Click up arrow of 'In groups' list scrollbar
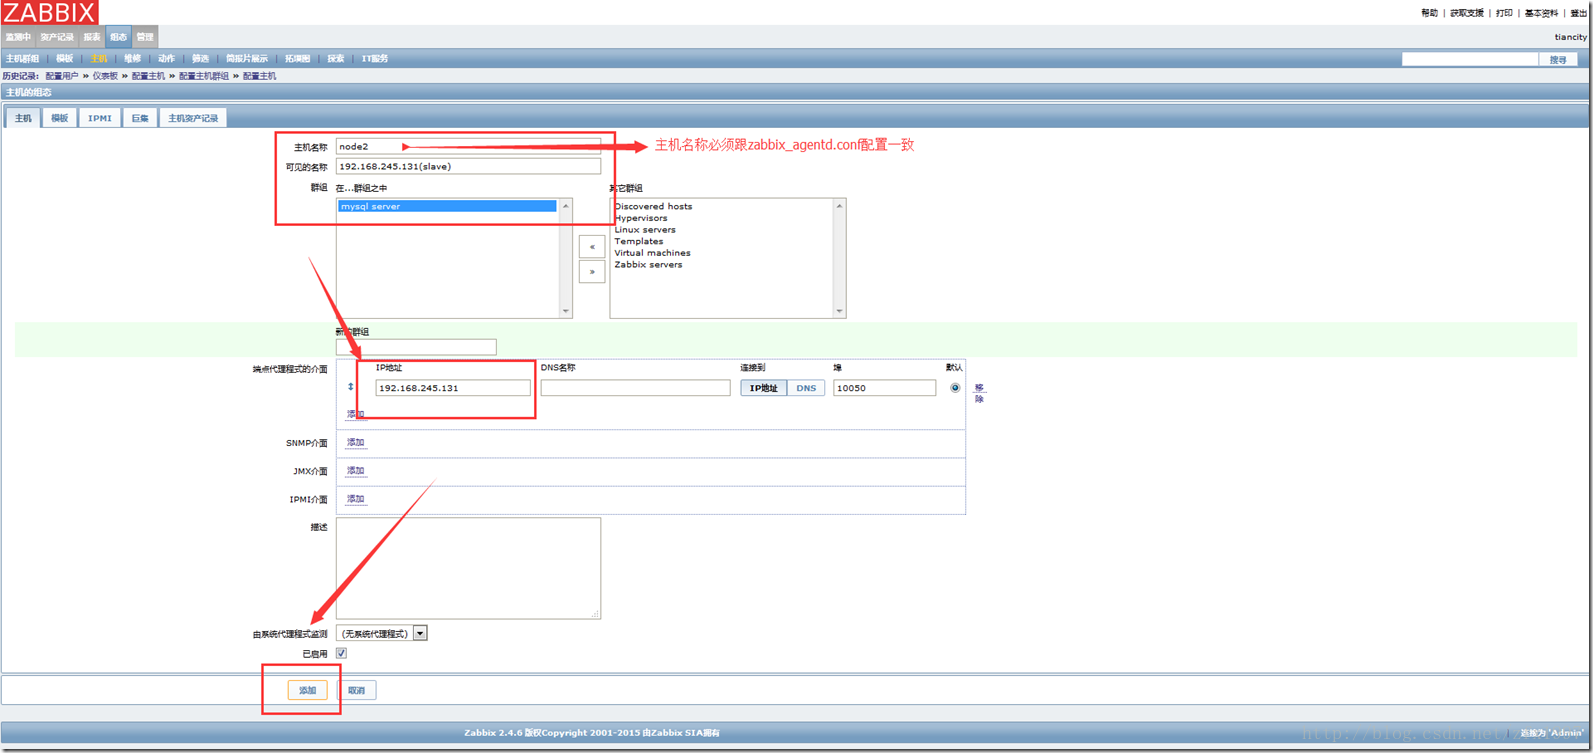1593x753 pixels. pos(566,206)
